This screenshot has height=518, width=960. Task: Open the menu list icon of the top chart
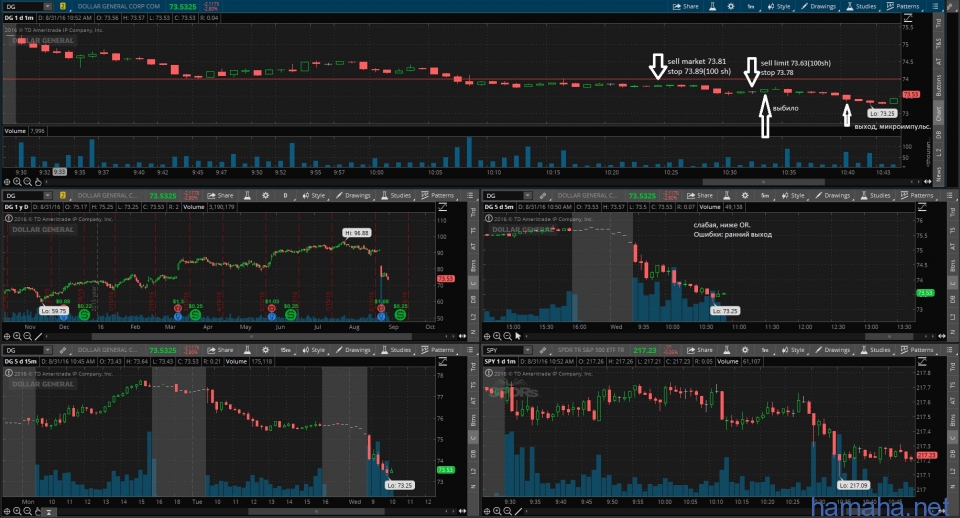coord(936,6)
